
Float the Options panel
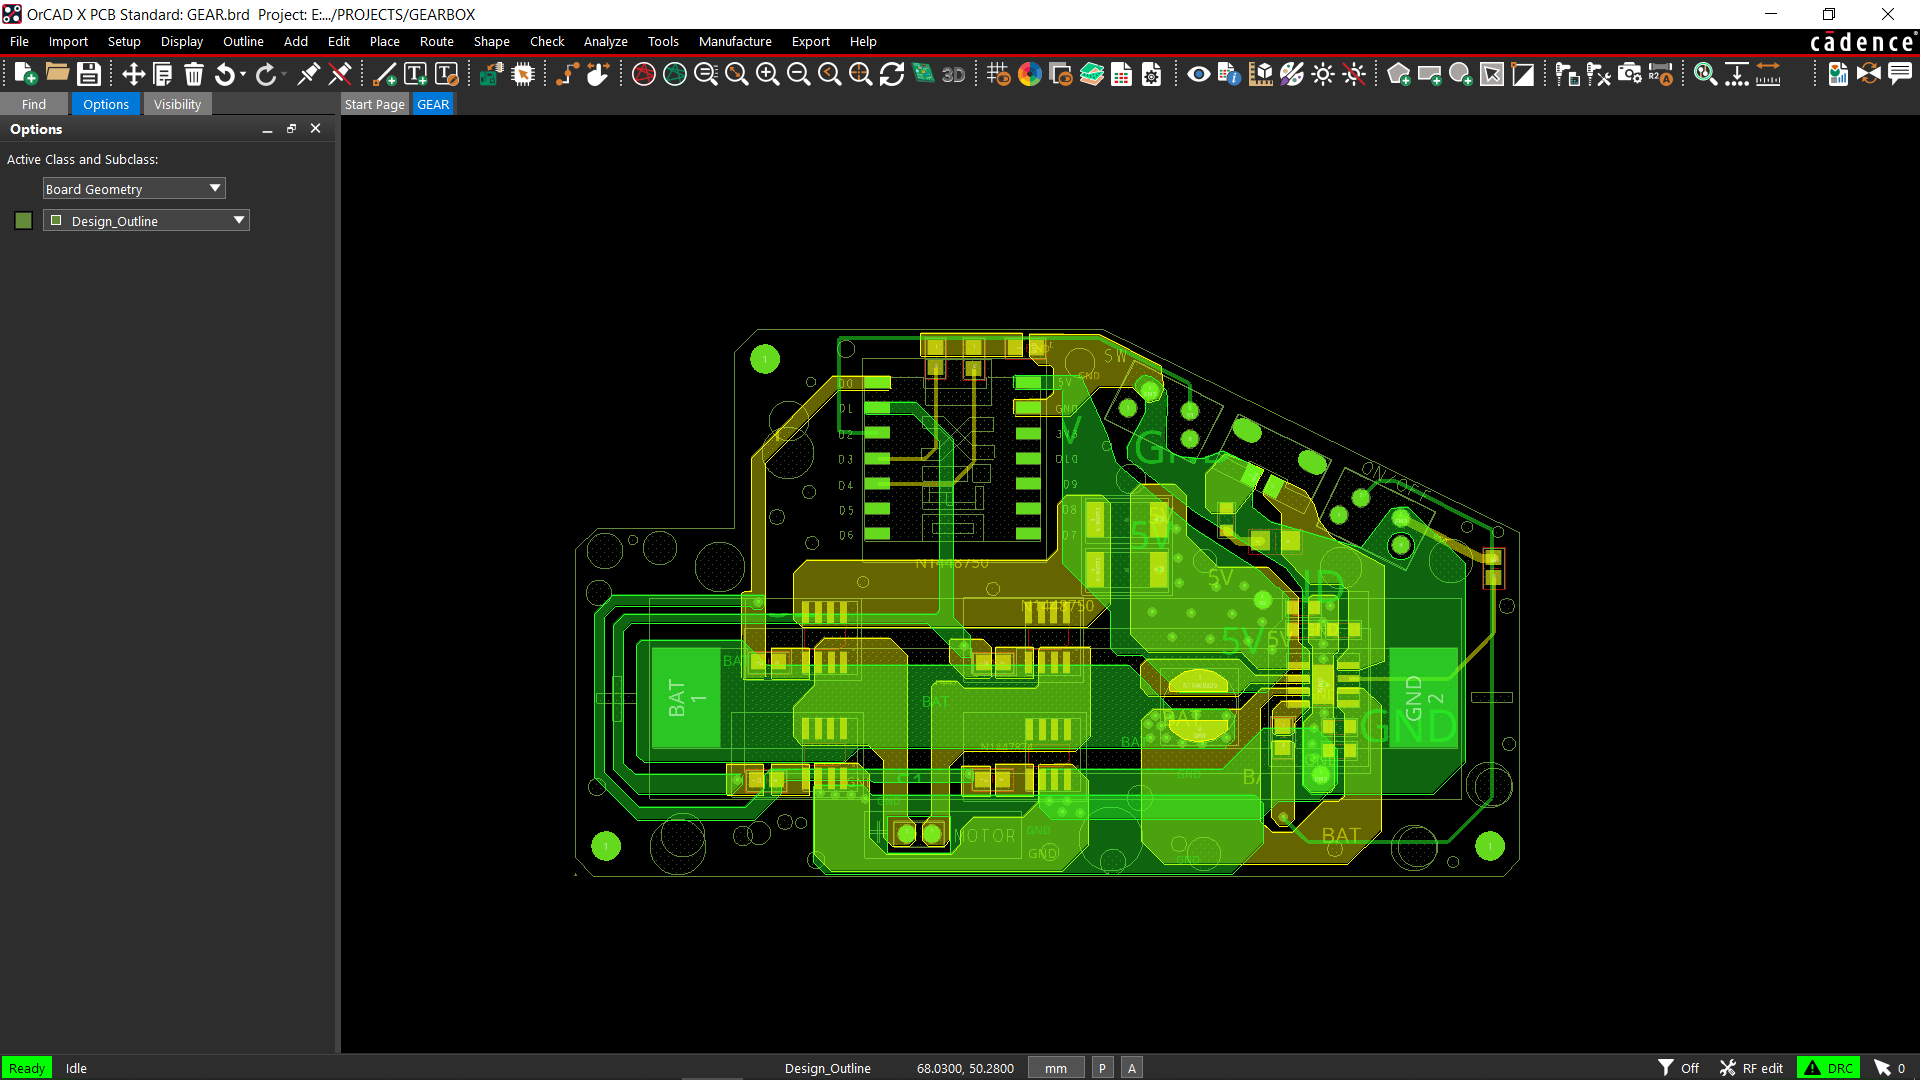291,129
